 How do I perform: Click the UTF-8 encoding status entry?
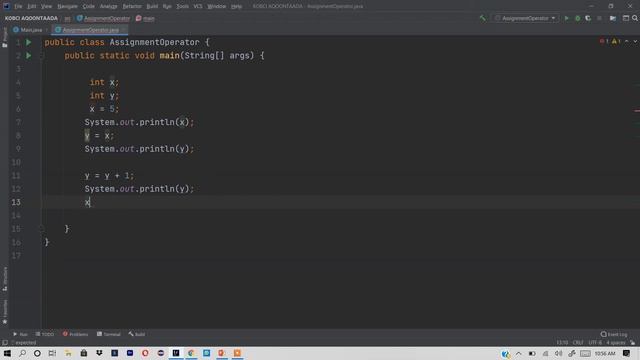click(x=595, y=343)
